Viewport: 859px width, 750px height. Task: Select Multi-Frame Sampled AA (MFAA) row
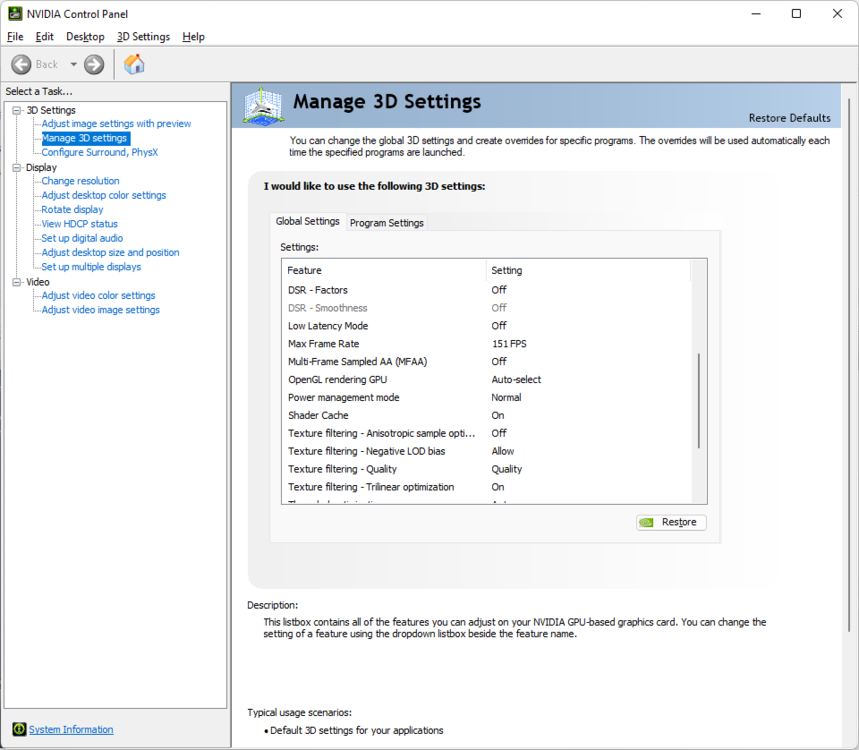(x=486, y=362)
